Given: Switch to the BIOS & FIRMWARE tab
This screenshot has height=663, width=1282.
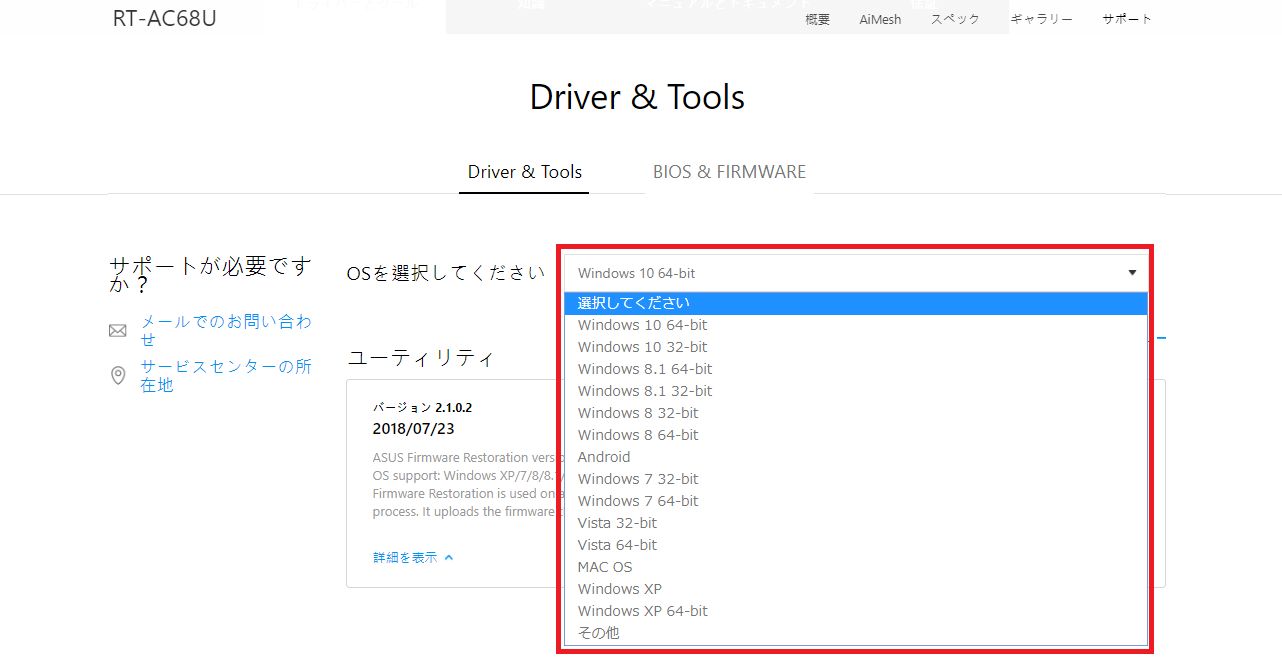Looking at the screenshot, I should click(x=729, y=172).
